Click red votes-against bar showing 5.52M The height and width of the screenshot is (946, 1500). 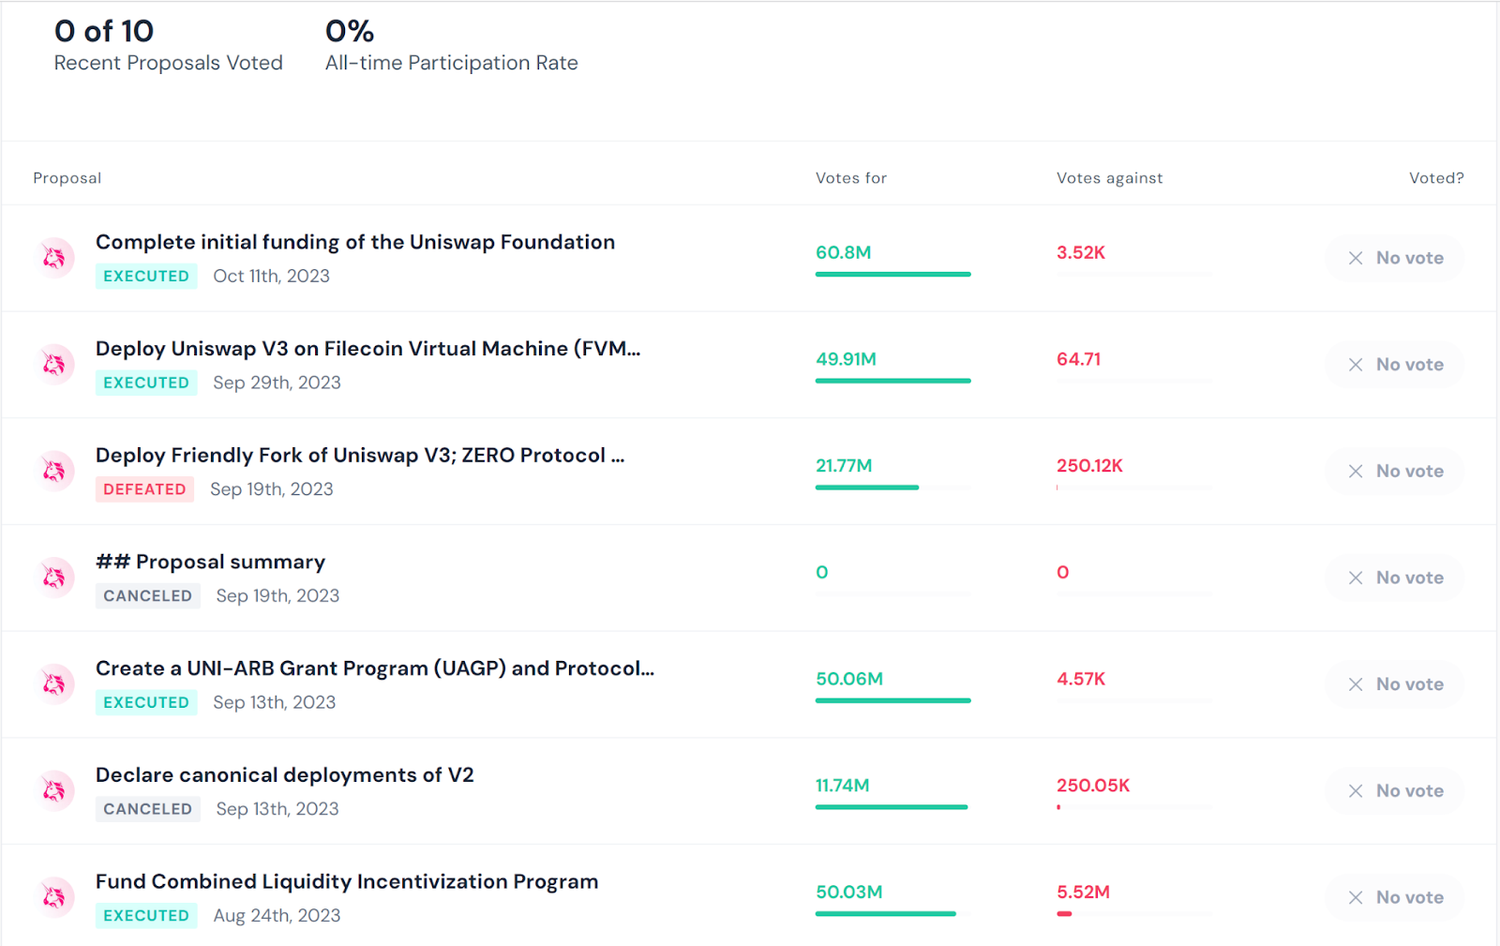click(x=1065, y=913)
